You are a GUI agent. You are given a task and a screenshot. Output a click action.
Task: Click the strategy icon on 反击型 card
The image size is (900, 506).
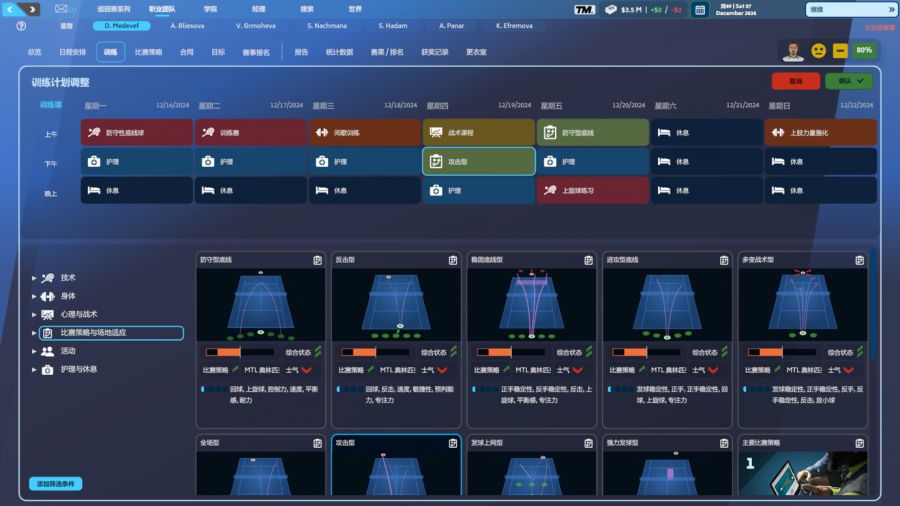[x=452, y=260]
